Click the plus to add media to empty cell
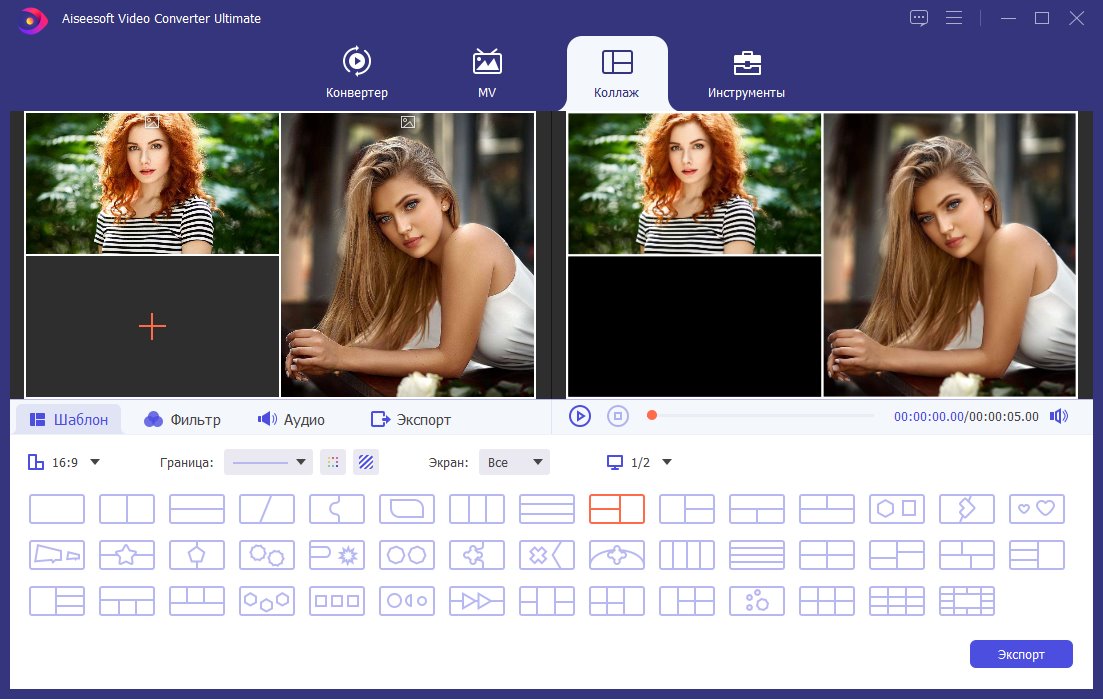This screenshot has width=1103, height=699. 152,326
